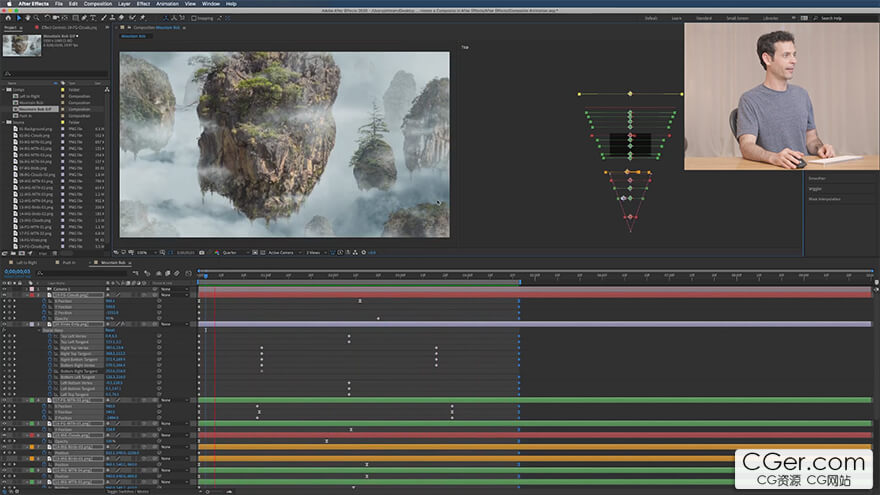The height and width of the screenshot is (495, 880).
Task: Click the yellow label swatch of Comps folder
Action: pyautogui.click(x=62, y=89)
